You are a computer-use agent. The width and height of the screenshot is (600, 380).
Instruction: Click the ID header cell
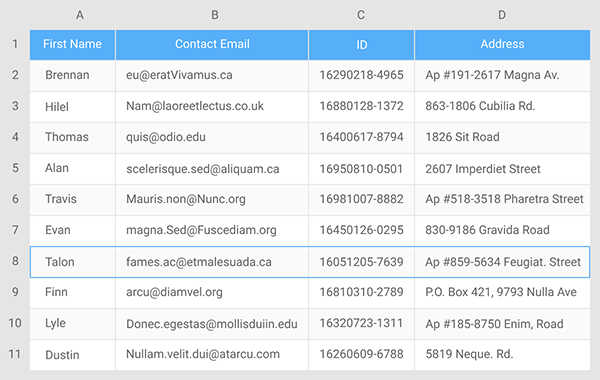tap(361, 44)
